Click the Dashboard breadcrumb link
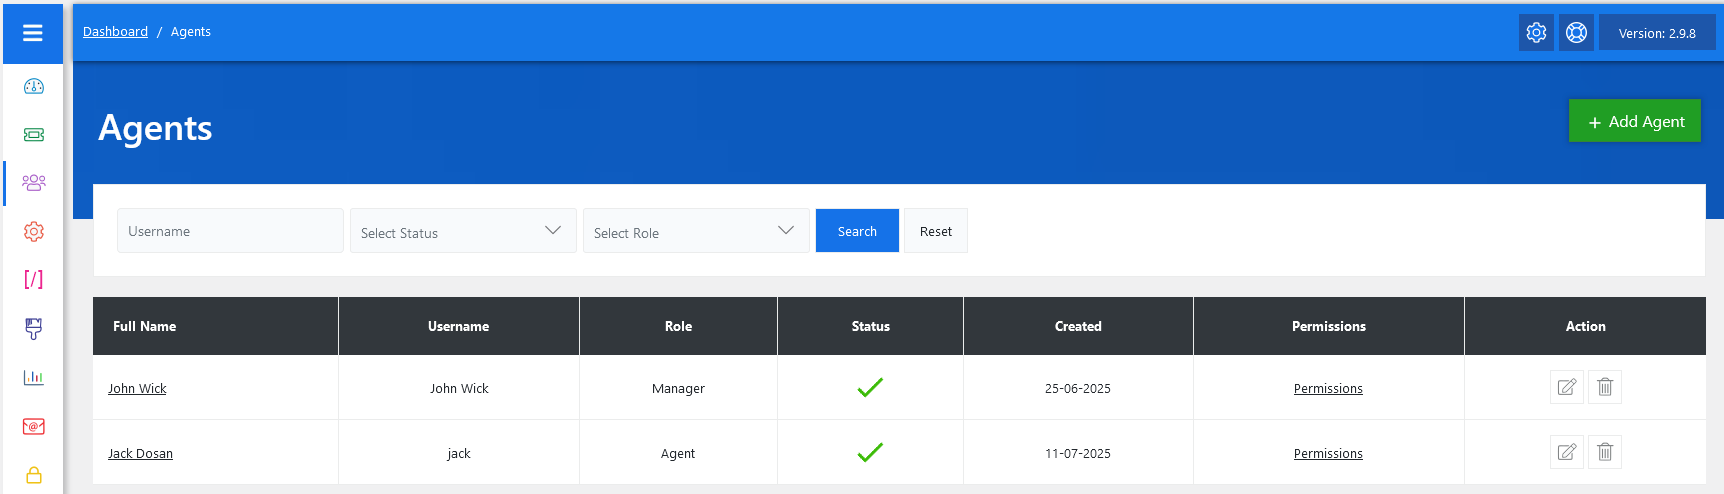 coord(115,32)
